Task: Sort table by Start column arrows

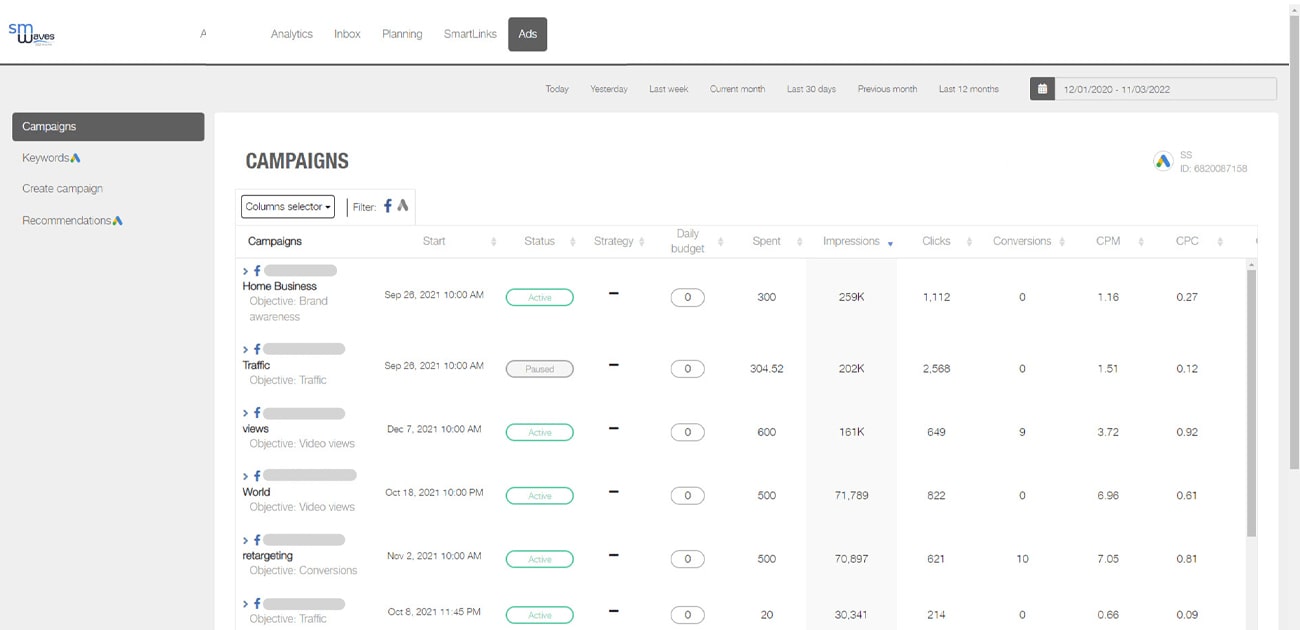Action: 494,242
